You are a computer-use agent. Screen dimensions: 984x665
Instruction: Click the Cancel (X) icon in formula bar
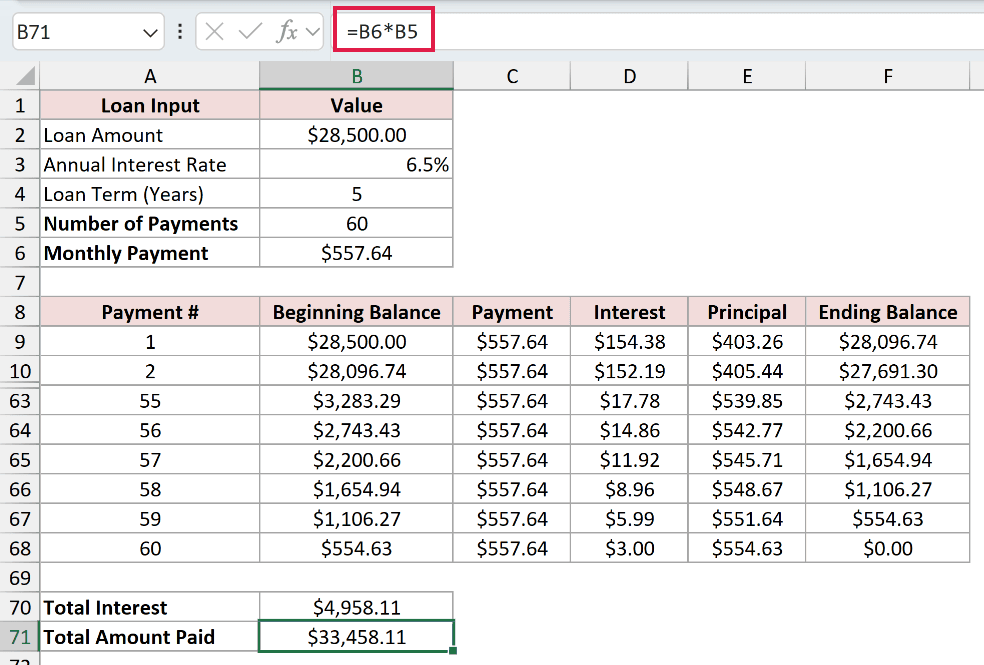tap(215, 31)
